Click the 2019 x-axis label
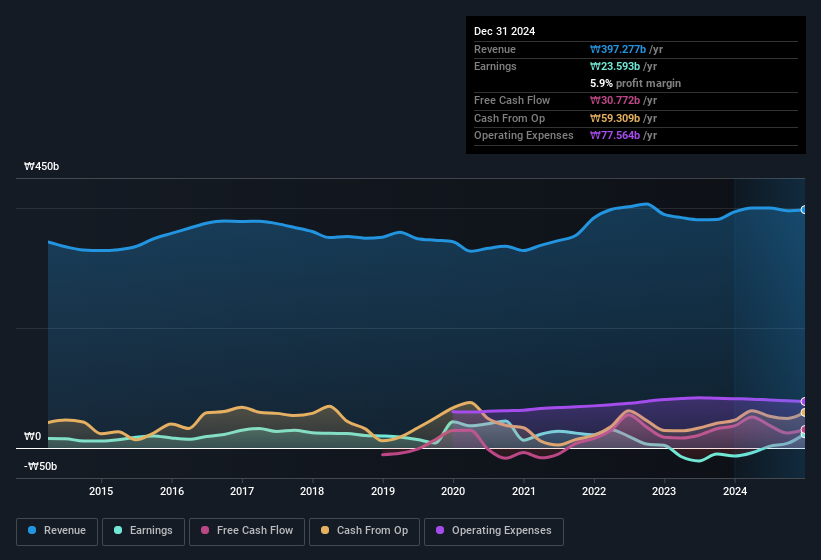This screenshot has width=821, height=560. 383,491
